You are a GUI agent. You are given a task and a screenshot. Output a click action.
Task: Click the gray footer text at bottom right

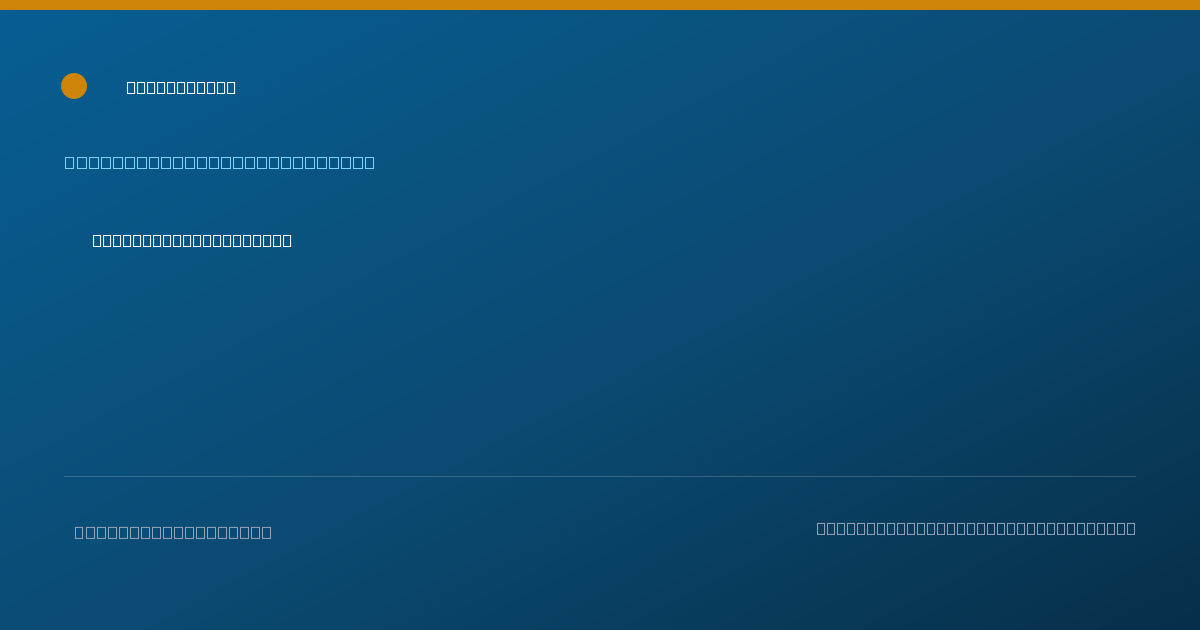click(x=976, y=529)
